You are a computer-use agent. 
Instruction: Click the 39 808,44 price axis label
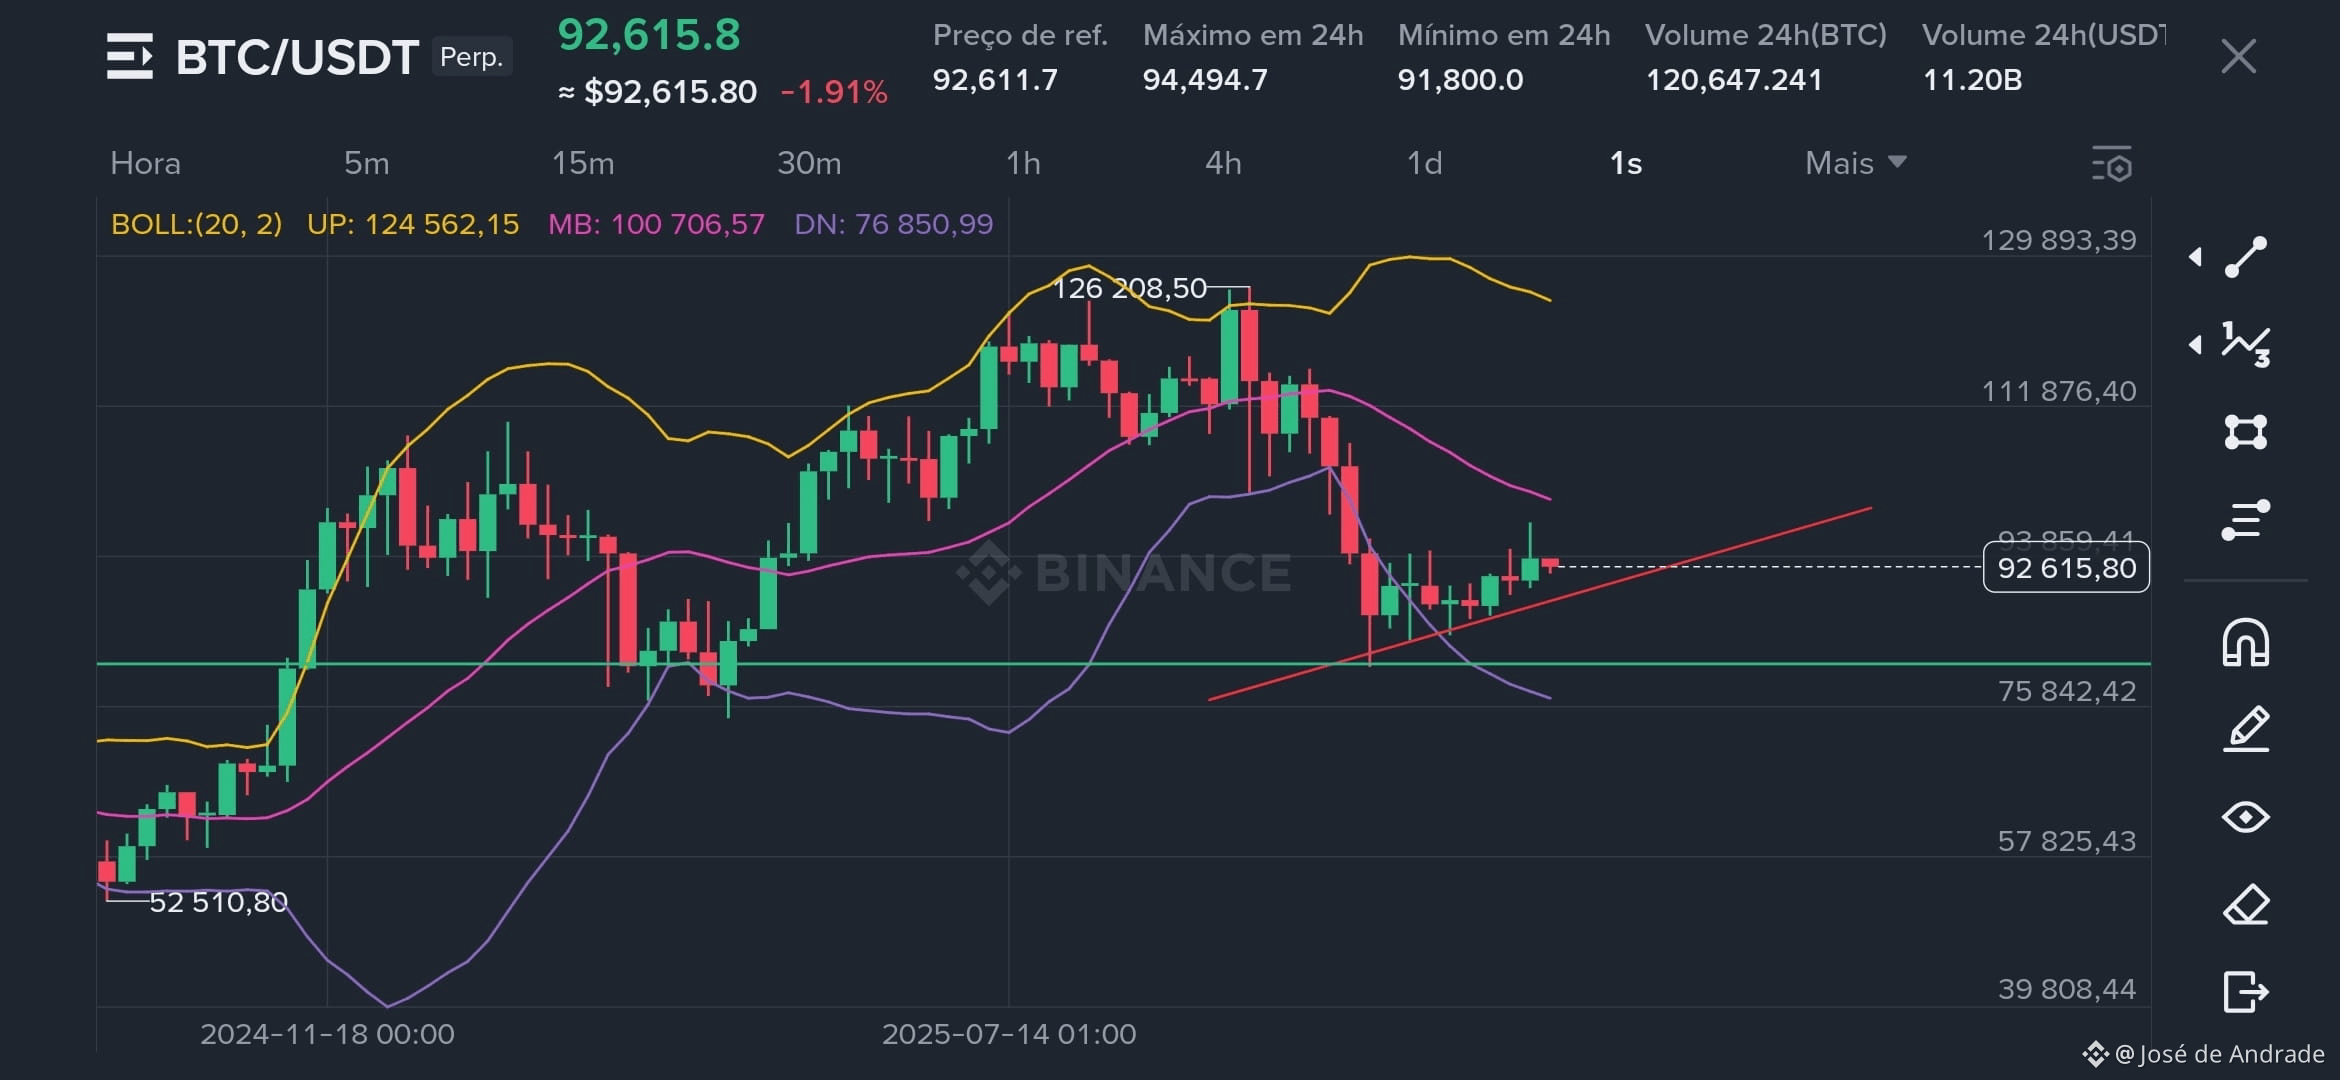2067,989
